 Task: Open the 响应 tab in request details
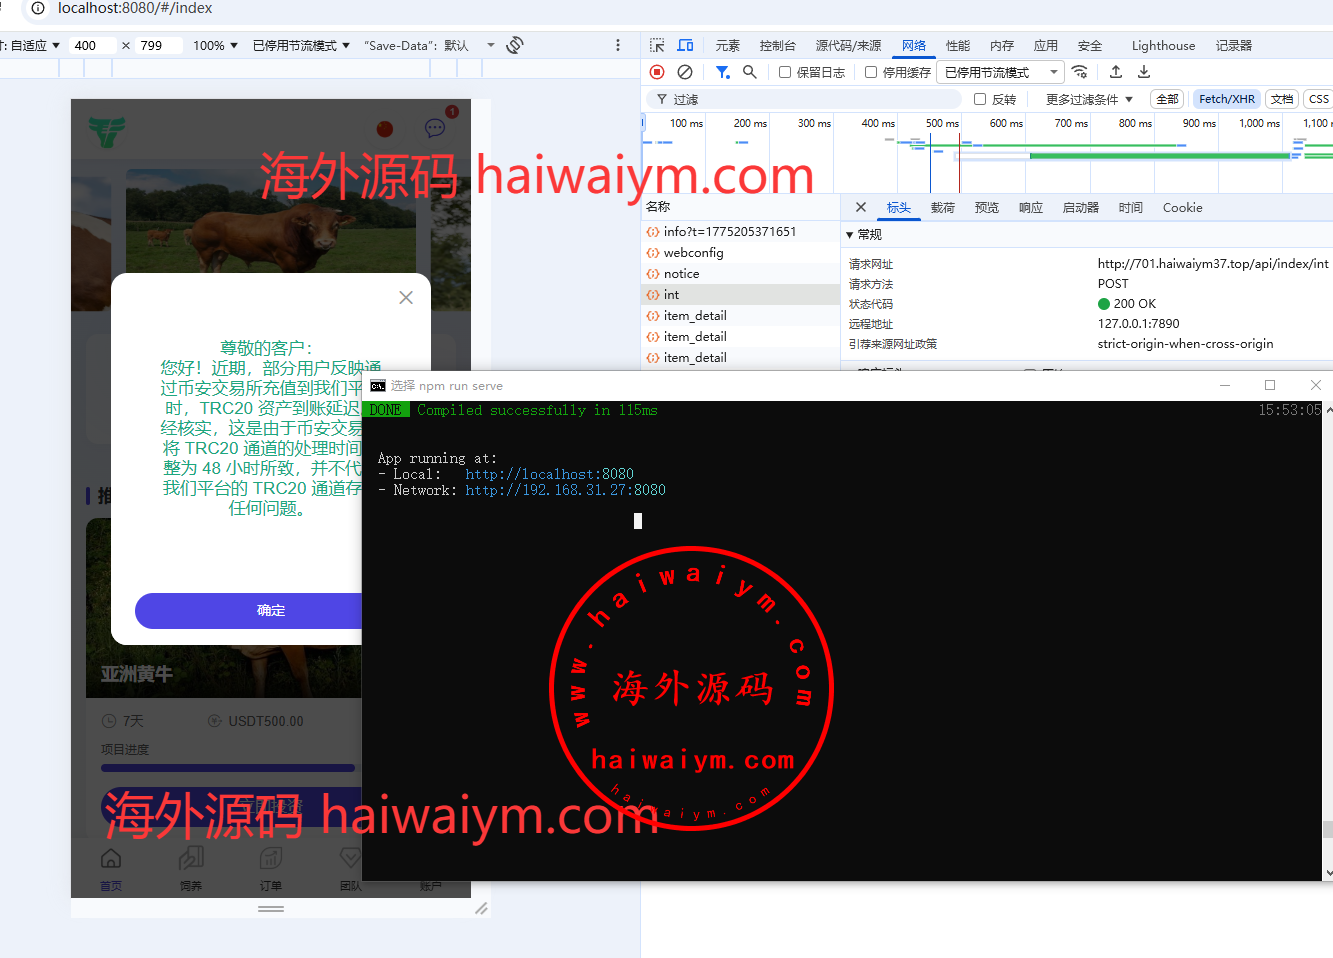(1030, 208)
